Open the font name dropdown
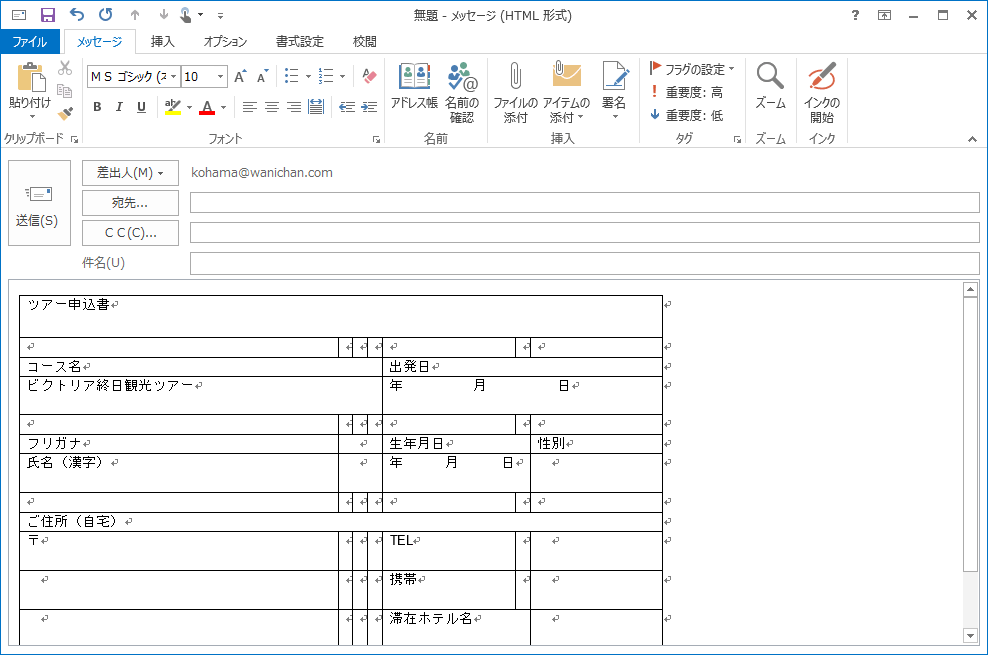 (173, 76)
